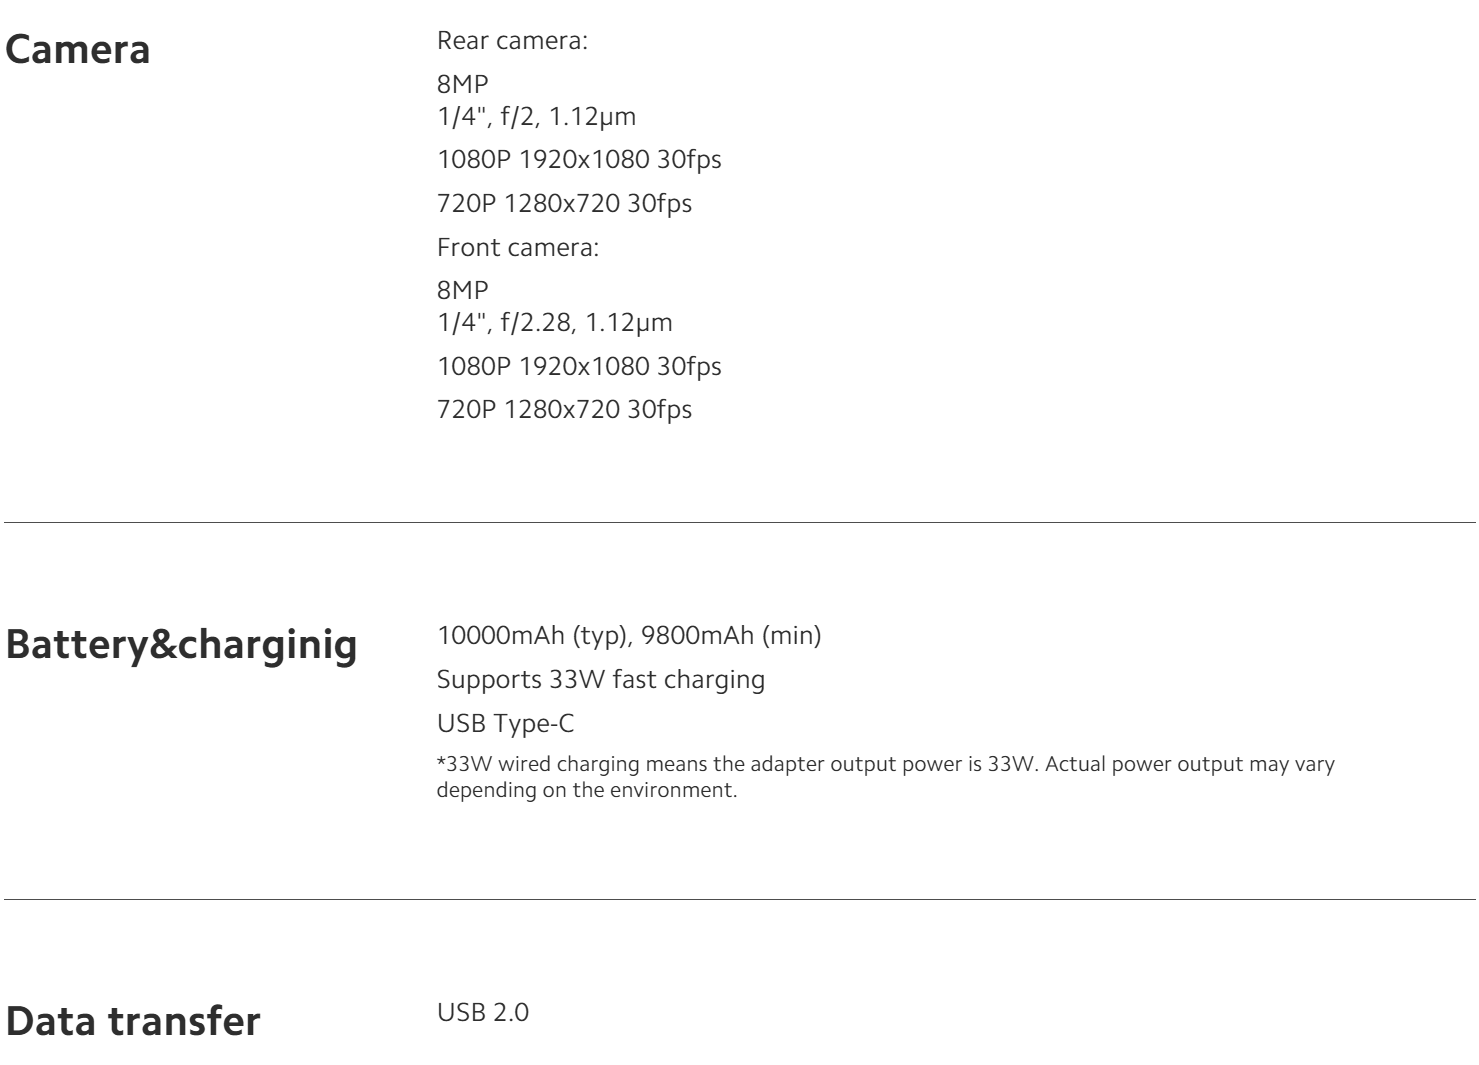The width and height of the screenshot is (1479, 1065).
Task: Click the USB Type-C specification text
Action: coord(505,723)
